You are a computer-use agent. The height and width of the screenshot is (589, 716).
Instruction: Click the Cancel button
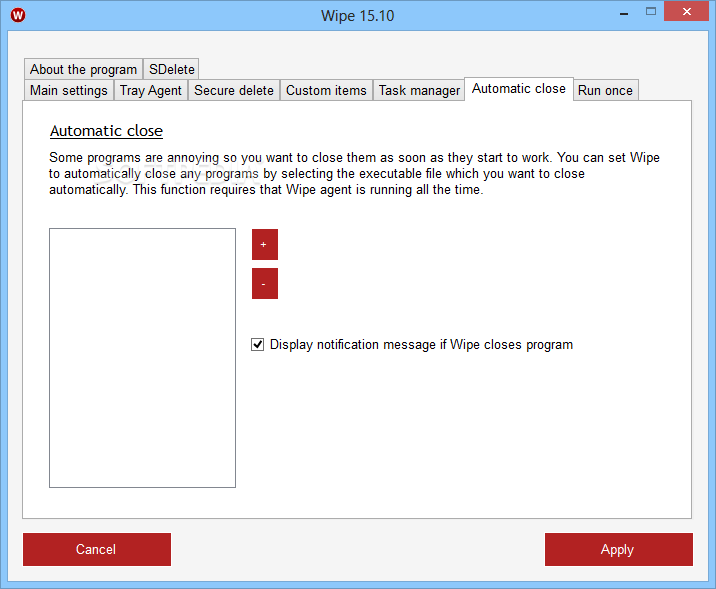pos(97,549)
